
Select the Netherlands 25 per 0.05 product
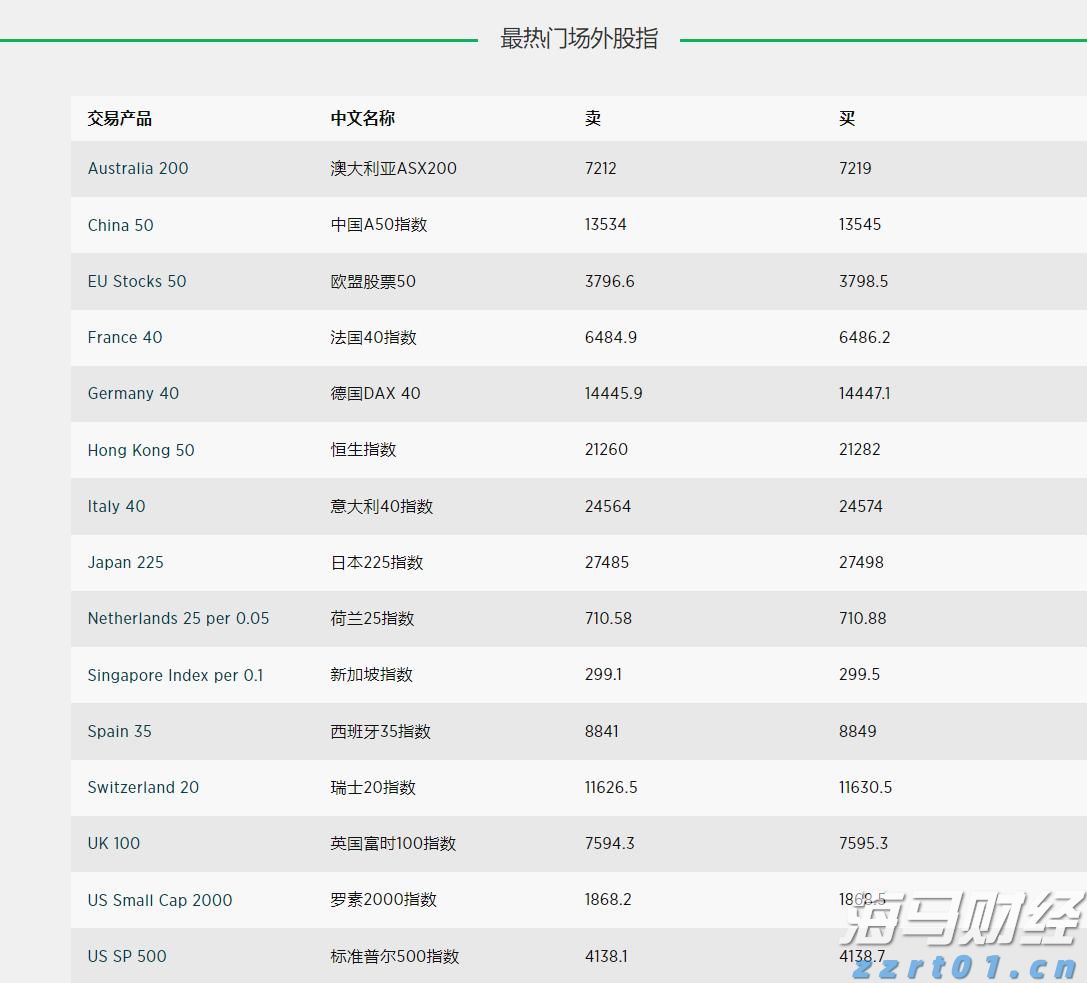pos(178,618)
